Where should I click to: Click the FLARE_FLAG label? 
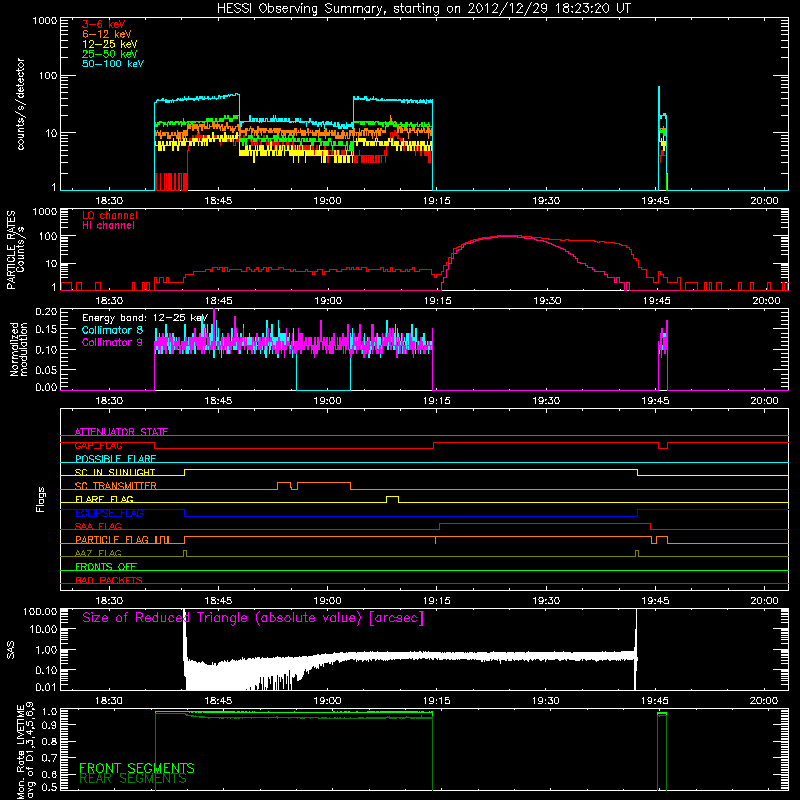pos(104,499)
